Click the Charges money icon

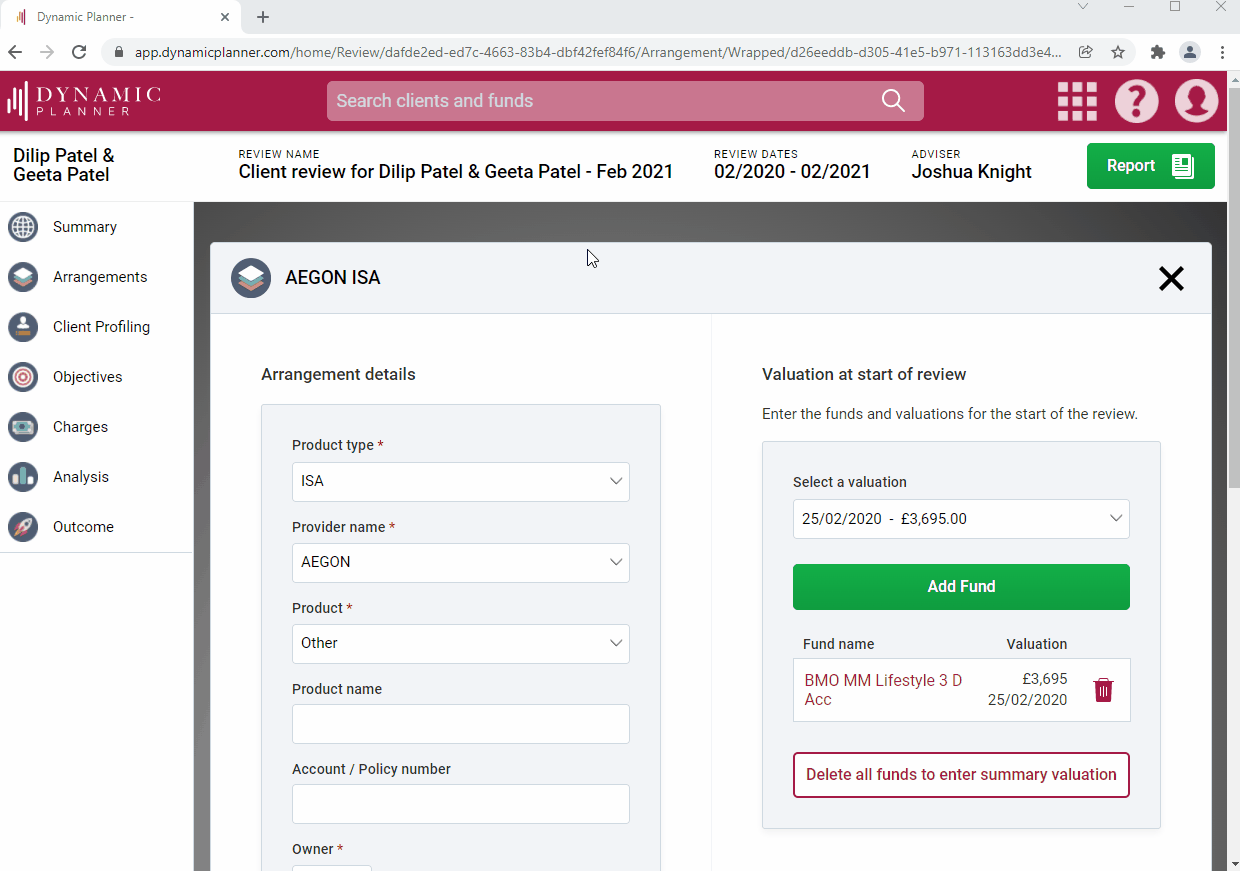23,427
